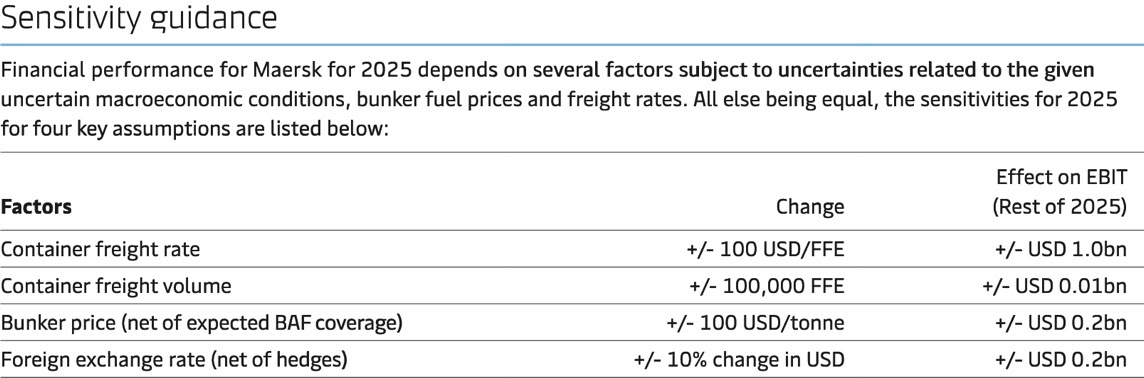Screen dimensions: 1144x378
Task: Click the Effect on EBIT header
Action: pos(1062,177)
